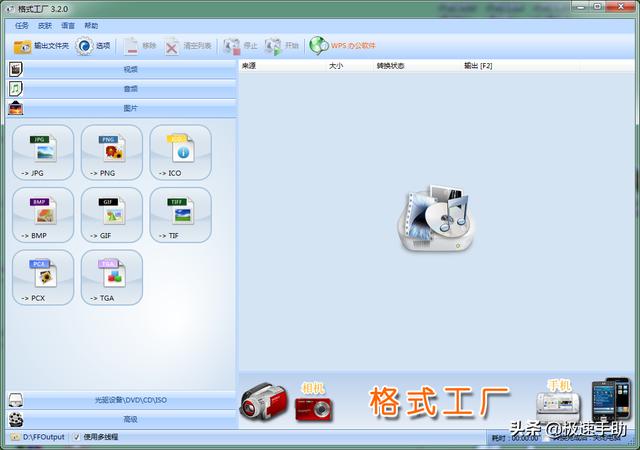Click the Format Factory logo in list area
This screenshot has height=450, width=640.
point(437,218)
